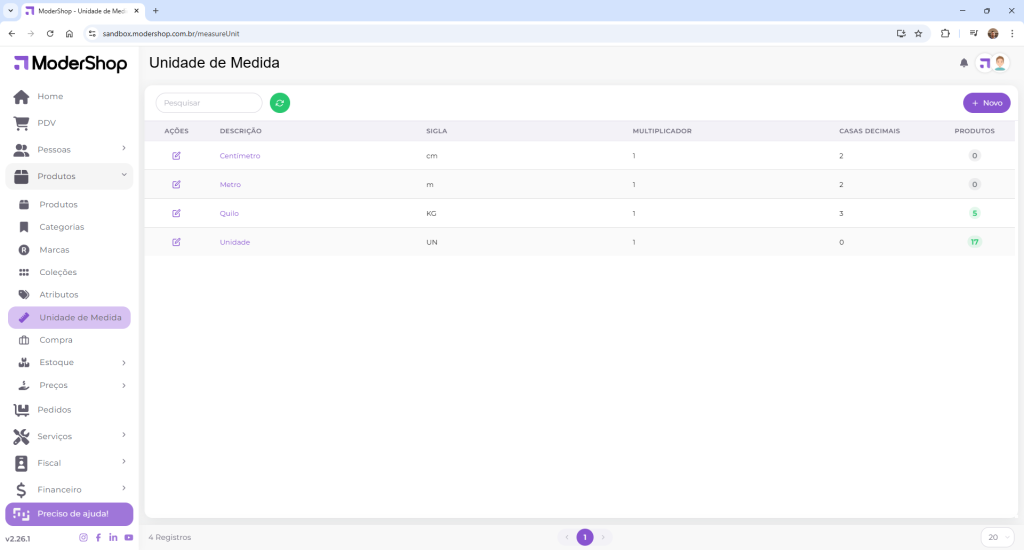Click the green refresh icon button
This screenshot has height=550, width=1024.
tap(280, 103)
